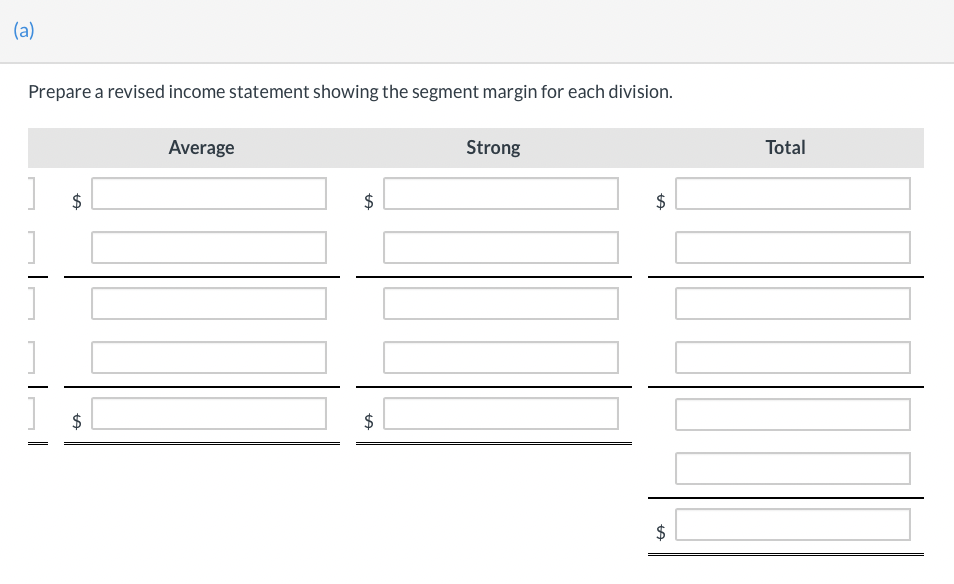This screenshot has height=584, width=954.
Task: Select the third-row Strong input box
Action: tap(501, 304)
